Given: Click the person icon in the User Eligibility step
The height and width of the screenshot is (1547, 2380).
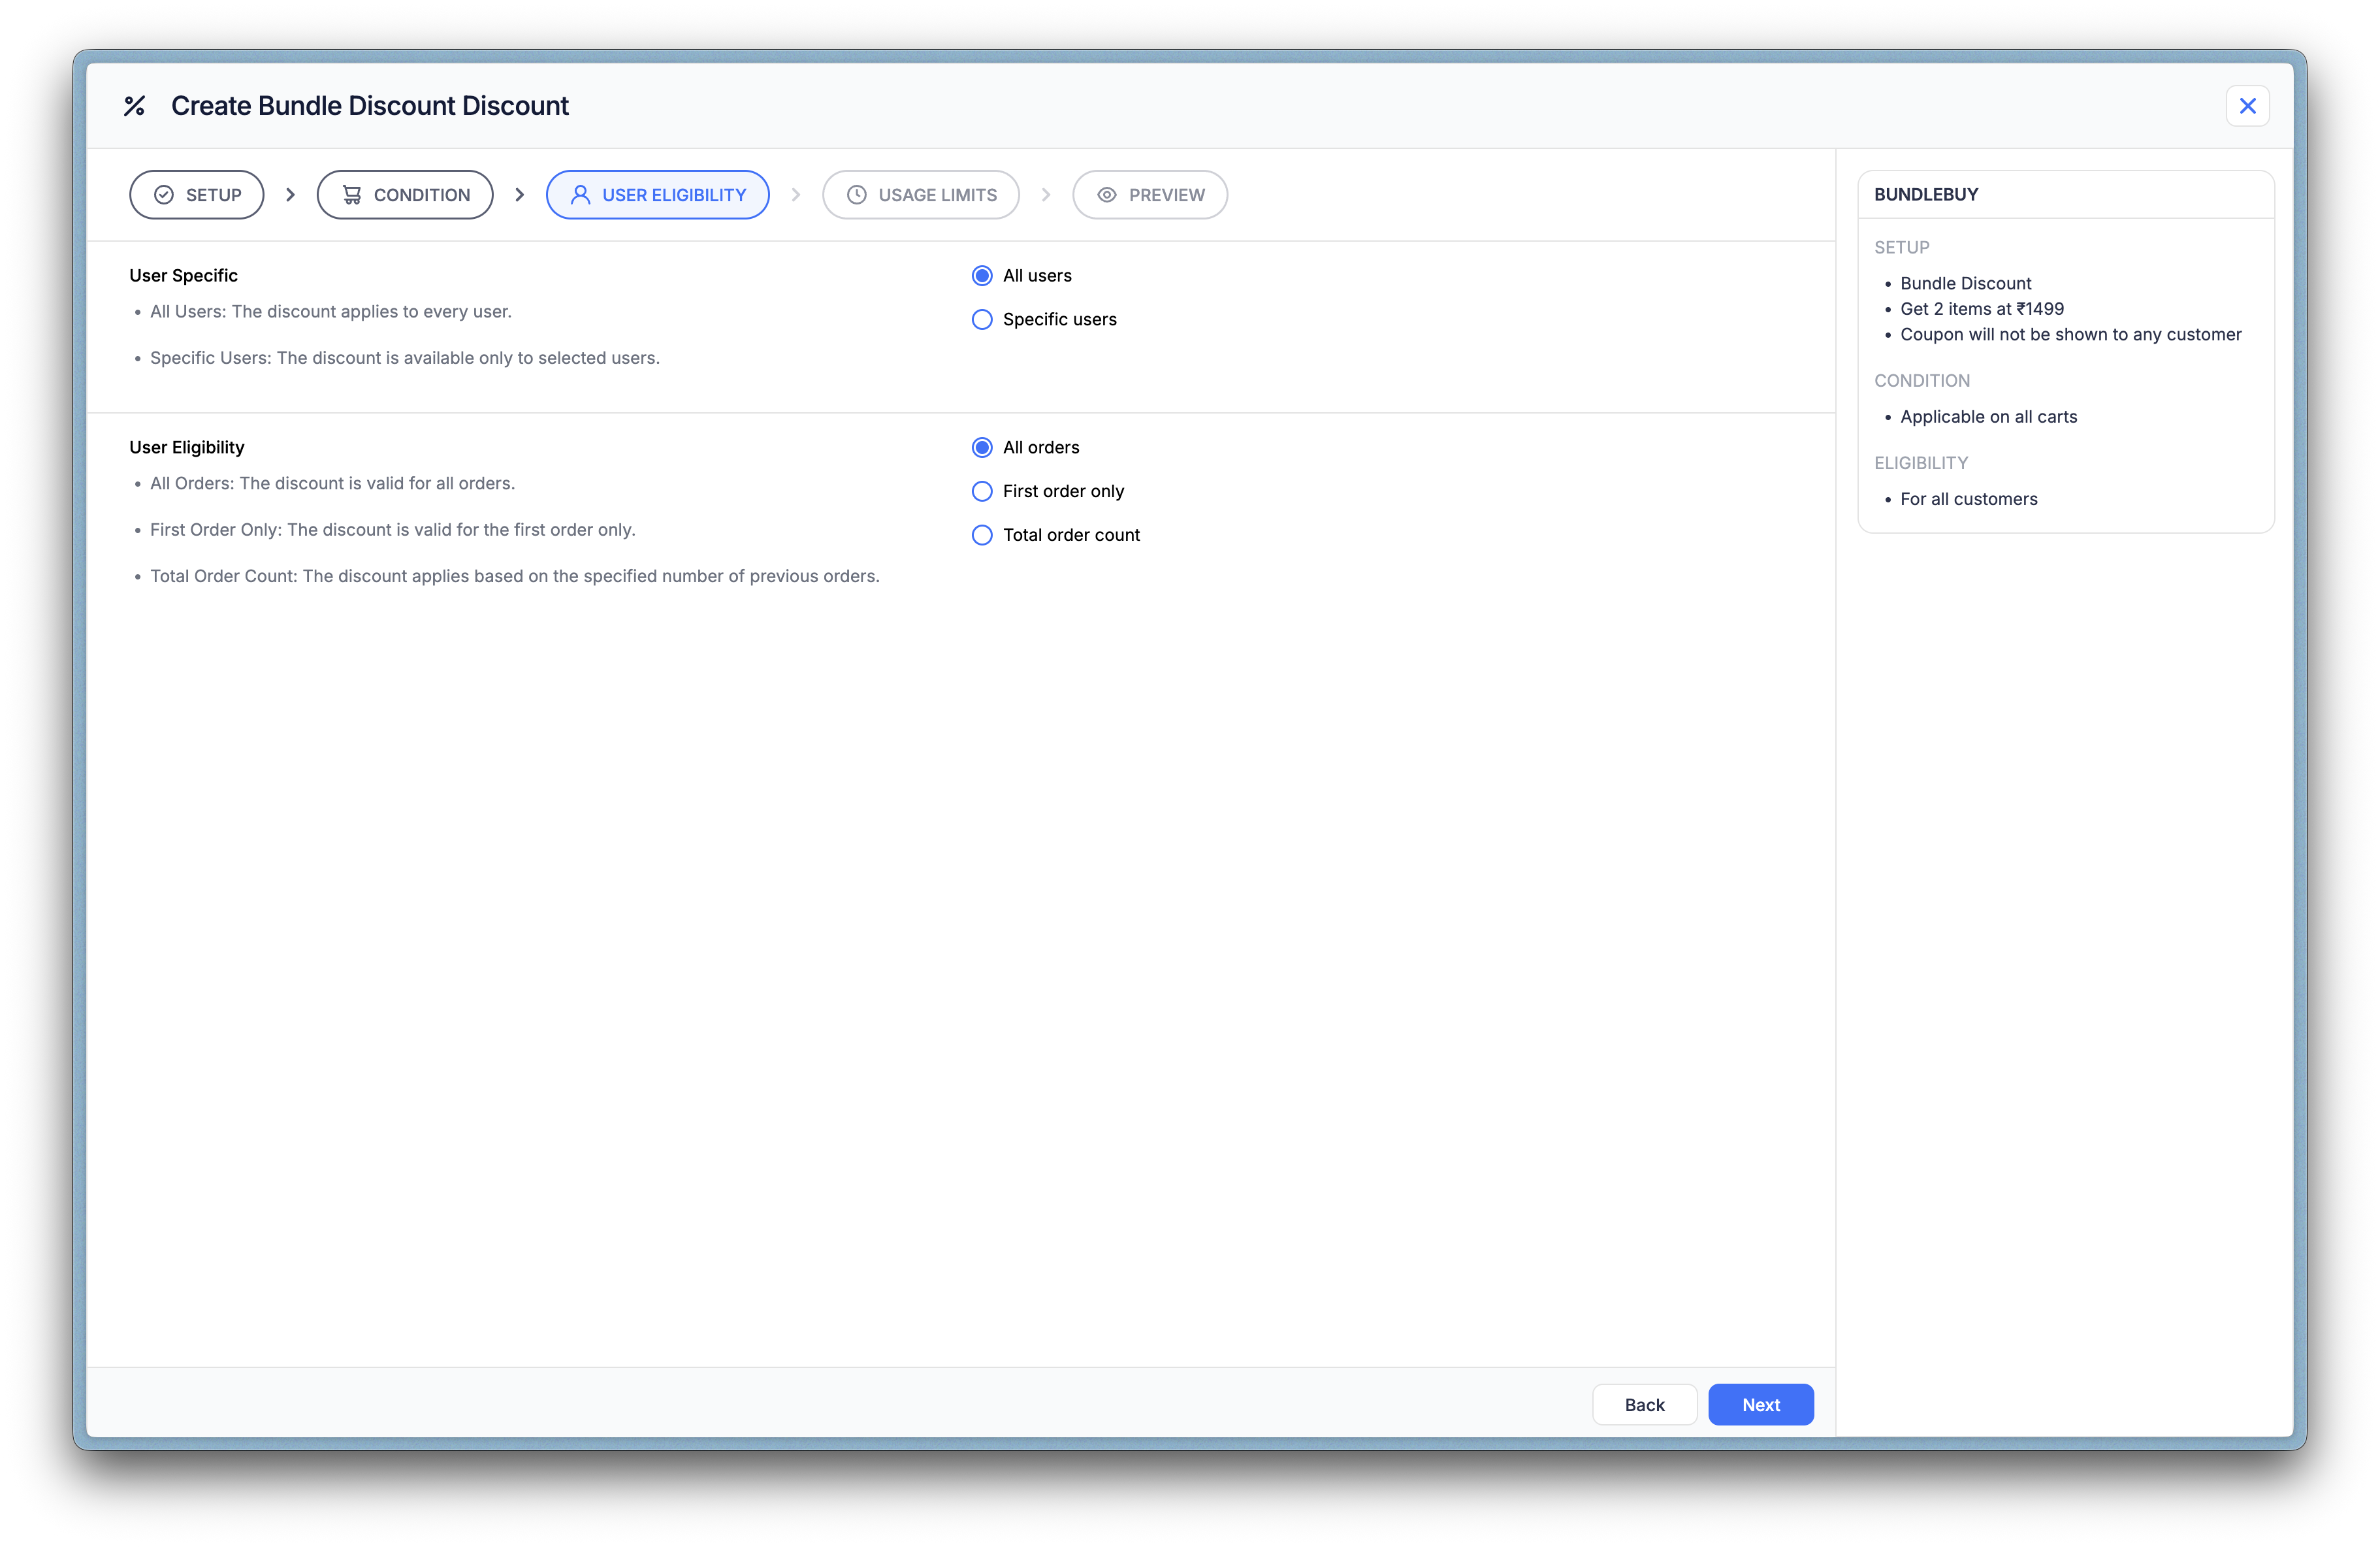Looking at the screenshot, I should 580,195.
